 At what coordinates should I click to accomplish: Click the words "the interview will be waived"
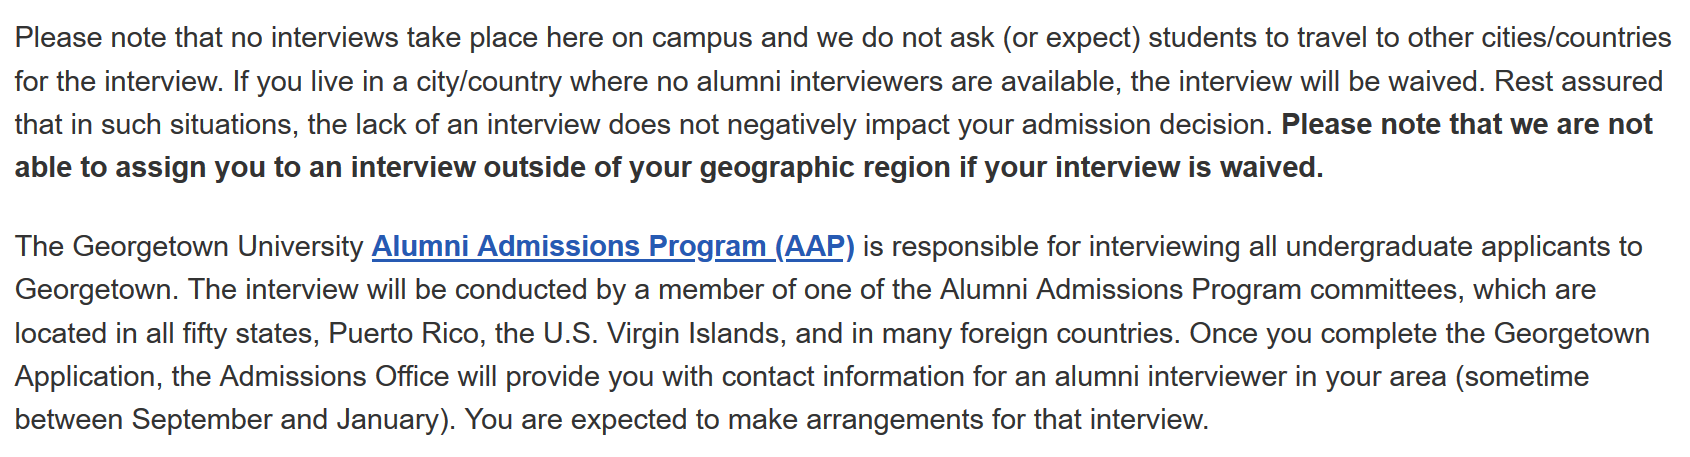click(x=1304, y=81)
